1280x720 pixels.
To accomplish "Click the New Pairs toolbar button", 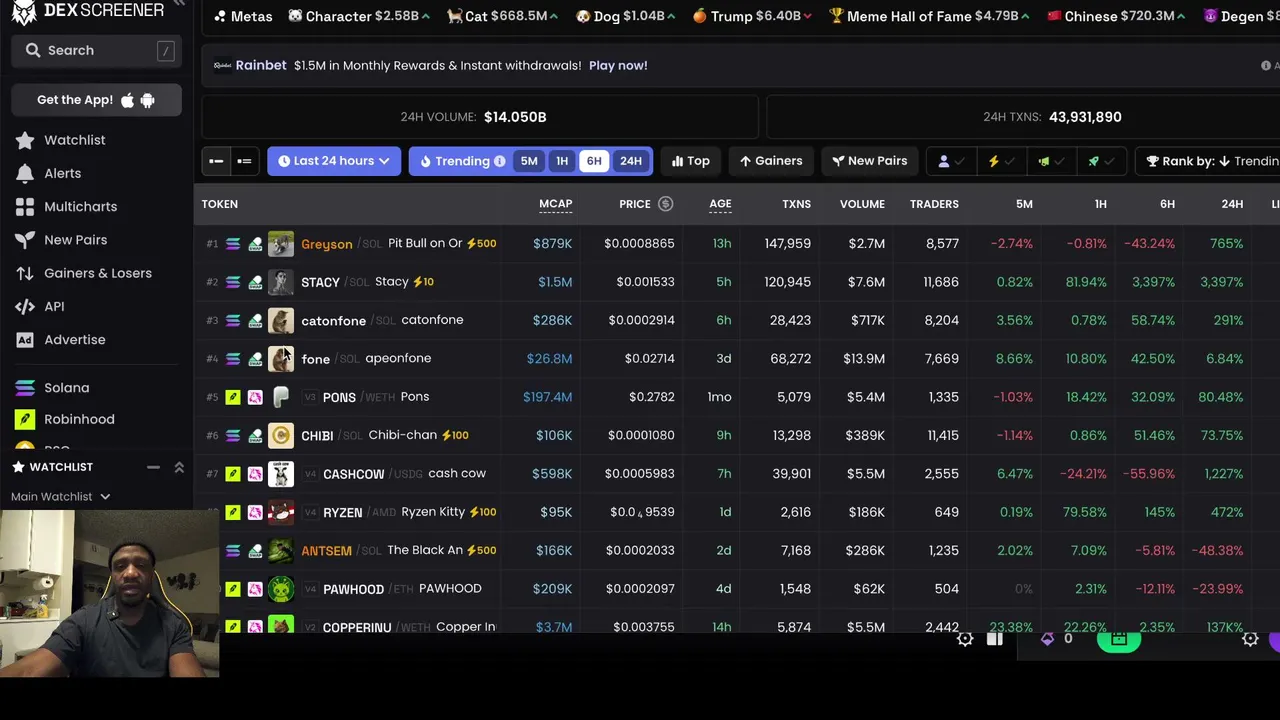I will pos(869,161).
